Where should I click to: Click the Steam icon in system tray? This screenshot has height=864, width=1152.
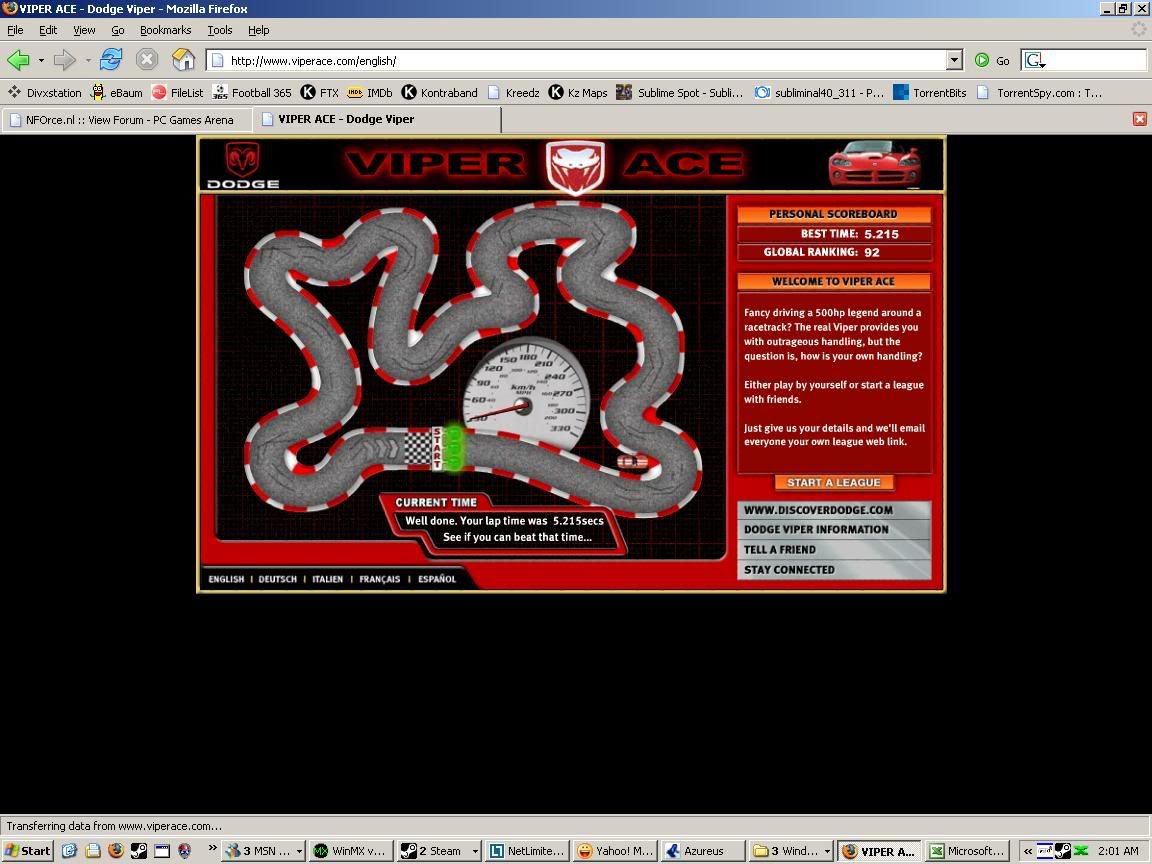click(x=1062, y=851)
